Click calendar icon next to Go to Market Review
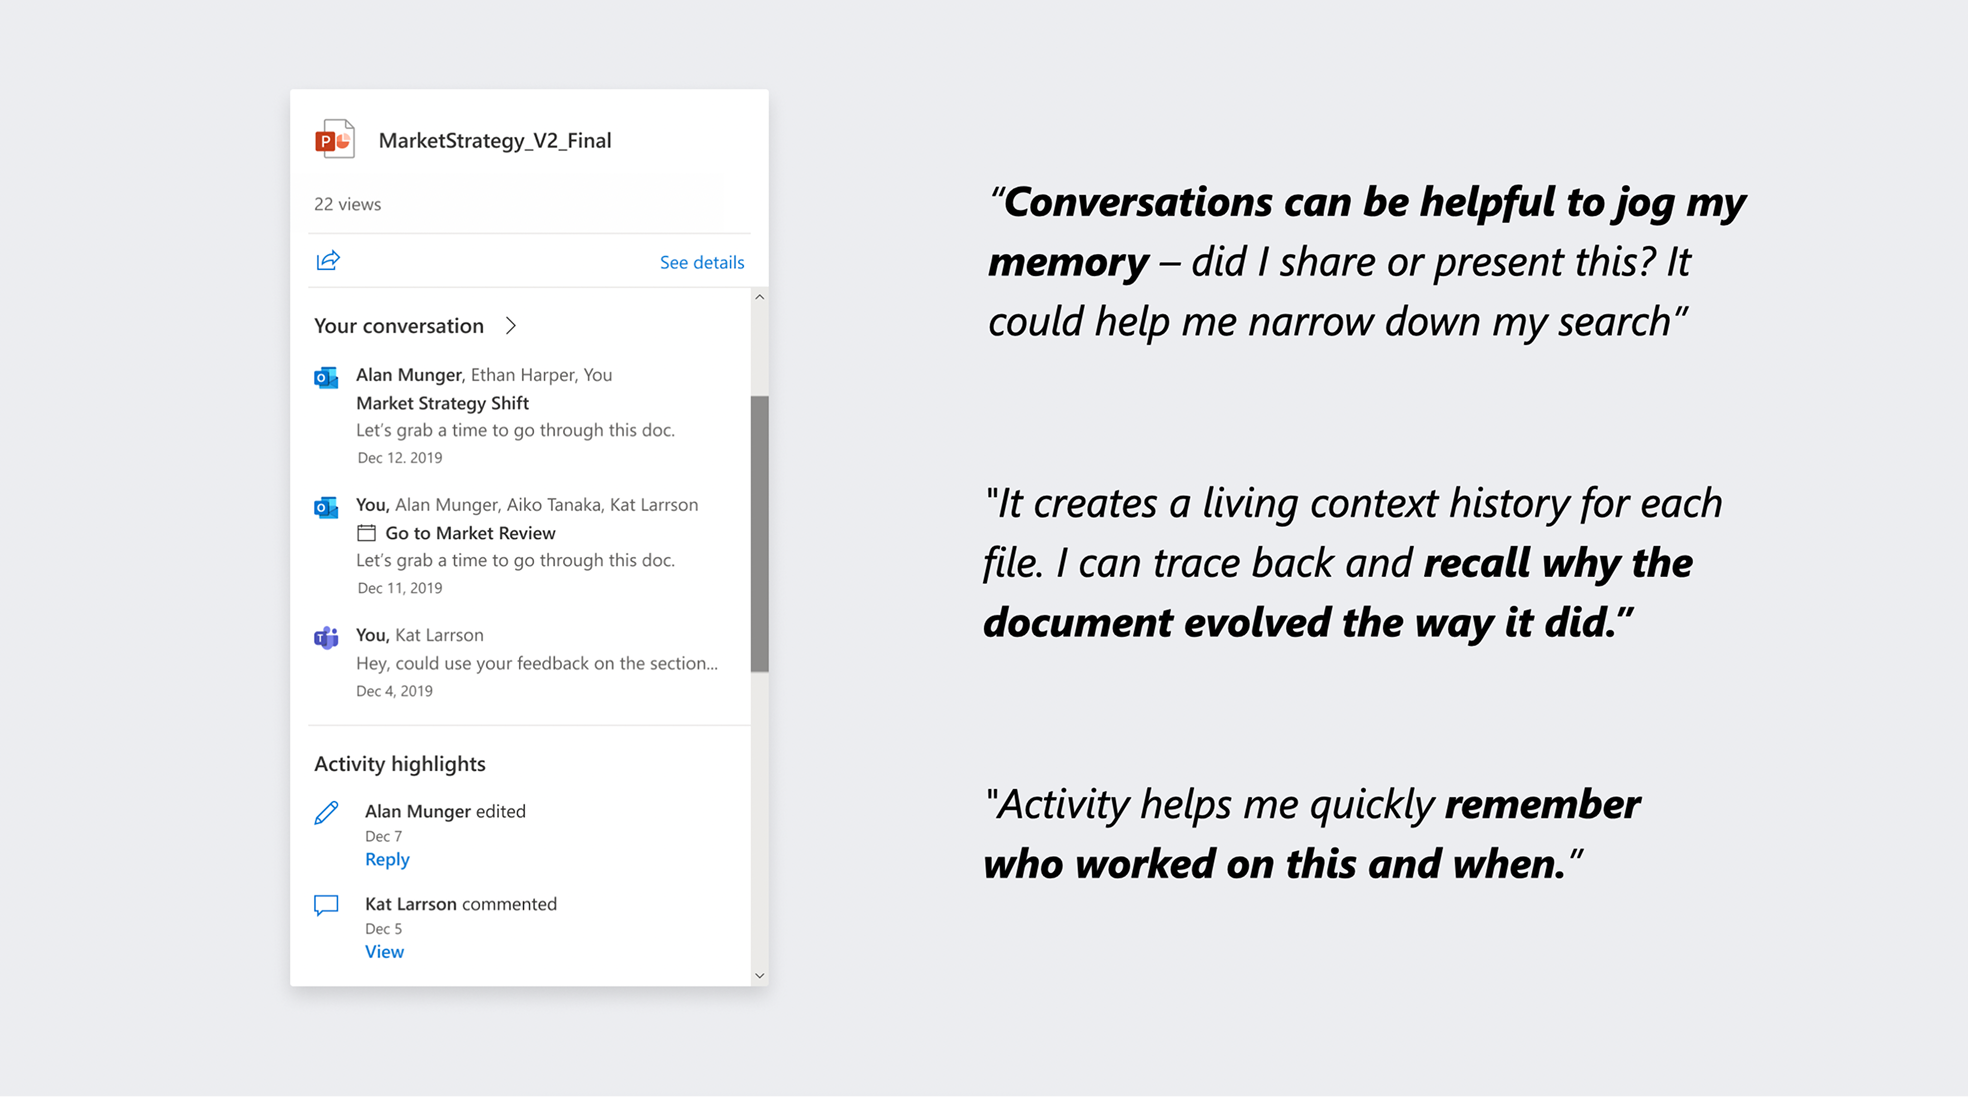This screenshot has width=1968, height=1097. pos(367,533)
